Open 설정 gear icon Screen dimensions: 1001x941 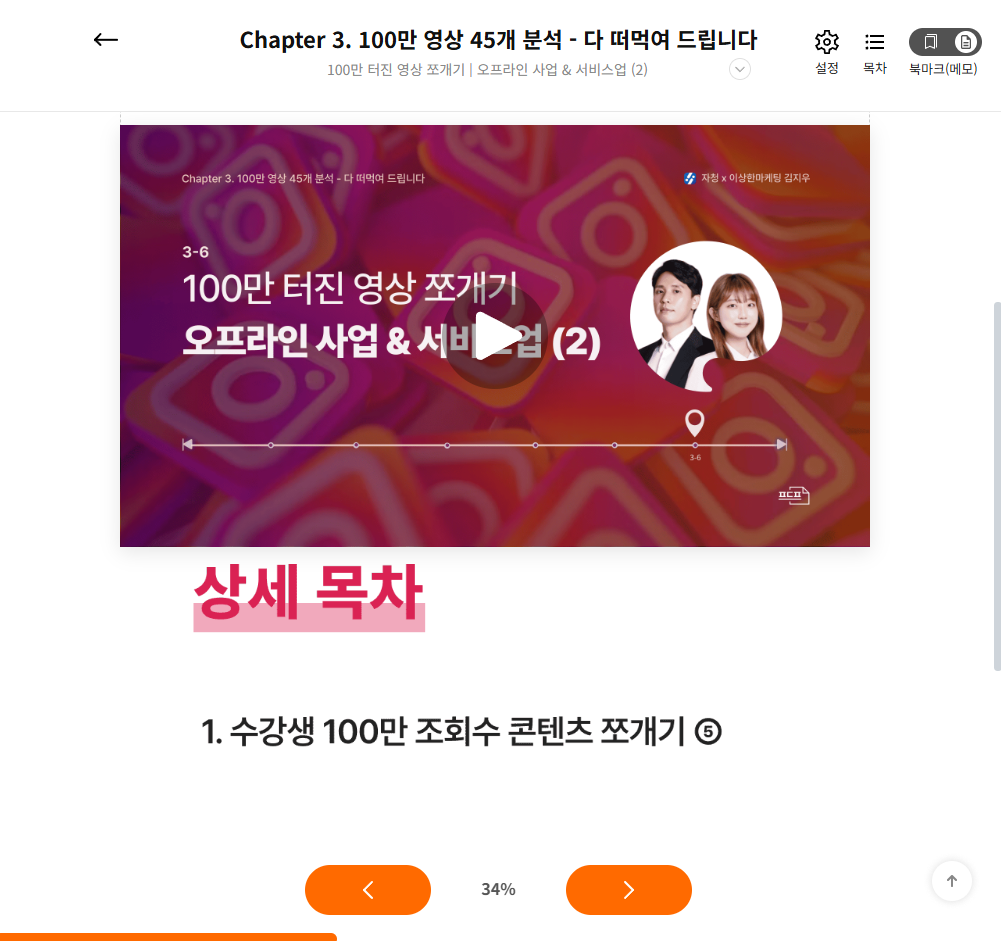(x=827, y=42)
